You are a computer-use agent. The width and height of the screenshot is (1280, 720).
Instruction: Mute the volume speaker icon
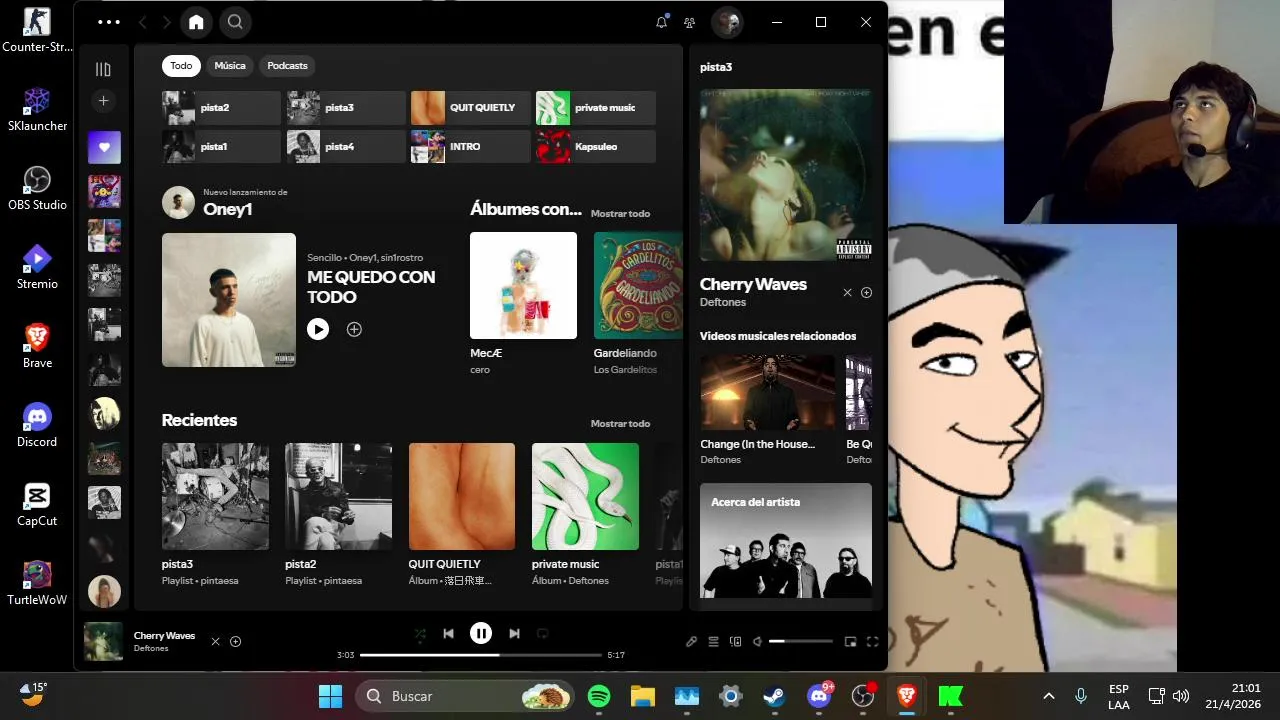tap(757, 642)
